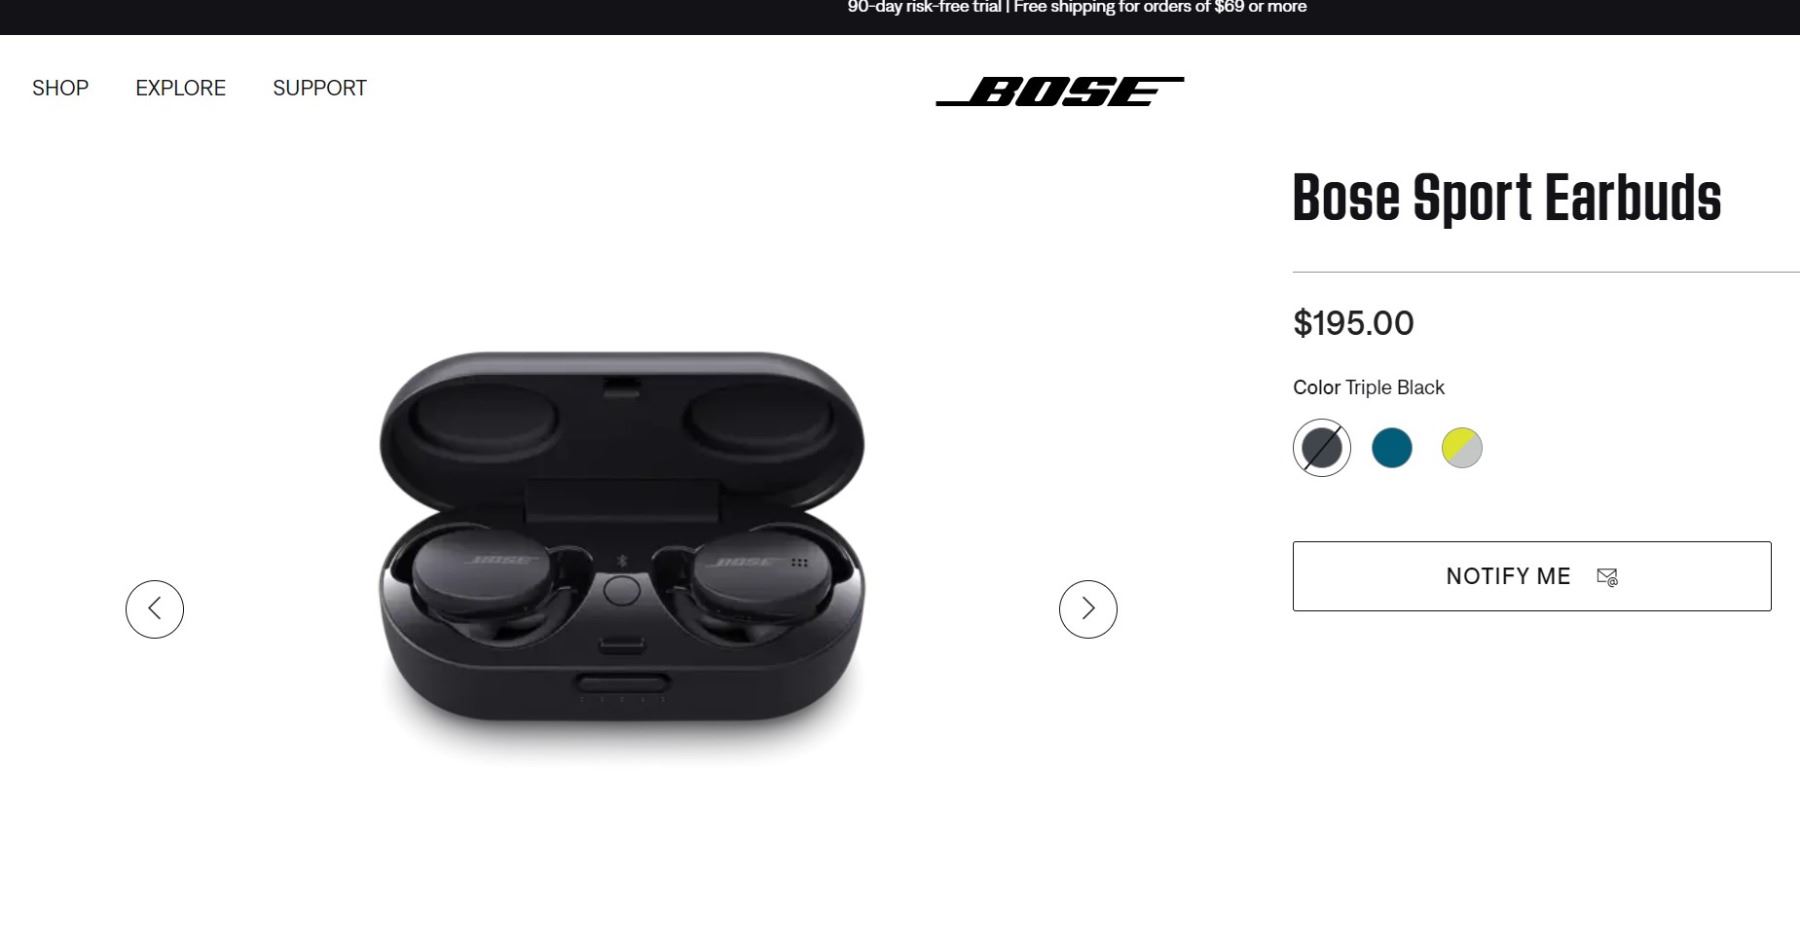The height and width of the screenshot is (929, 1800).
Task: Open the Shop menu
Action: (60, 88)
